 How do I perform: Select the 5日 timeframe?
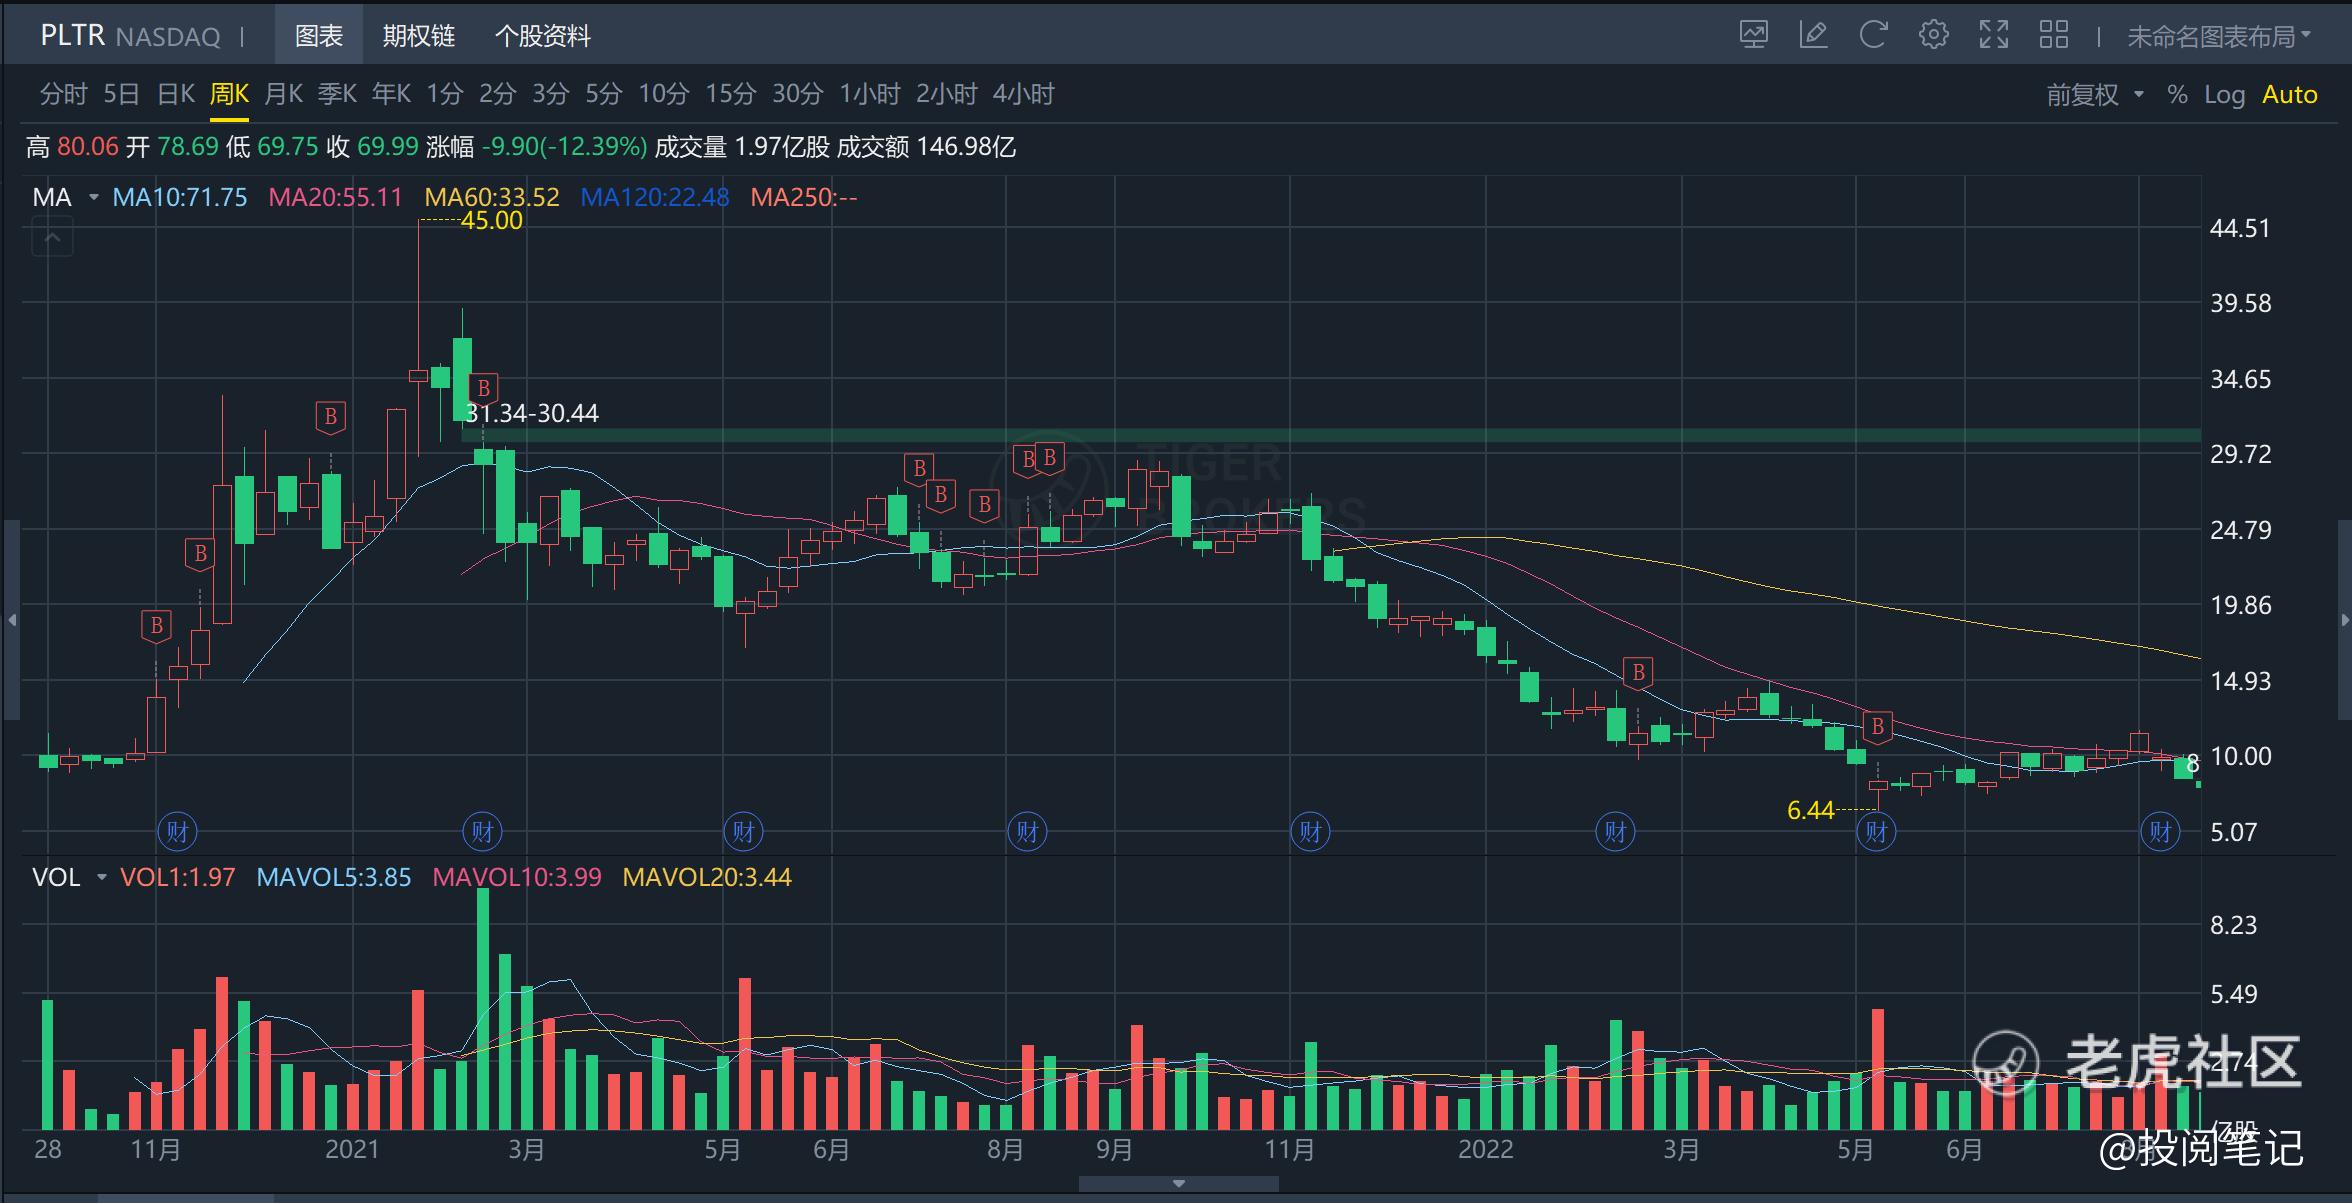pyautogui.click(x=122, y=94)
